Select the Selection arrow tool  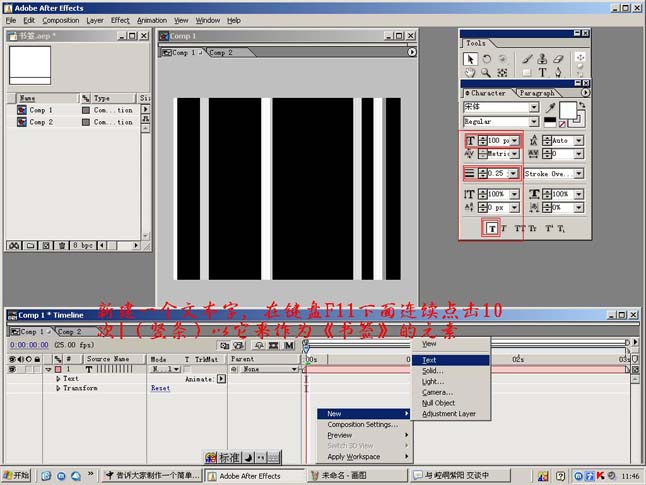coord(470,59)
